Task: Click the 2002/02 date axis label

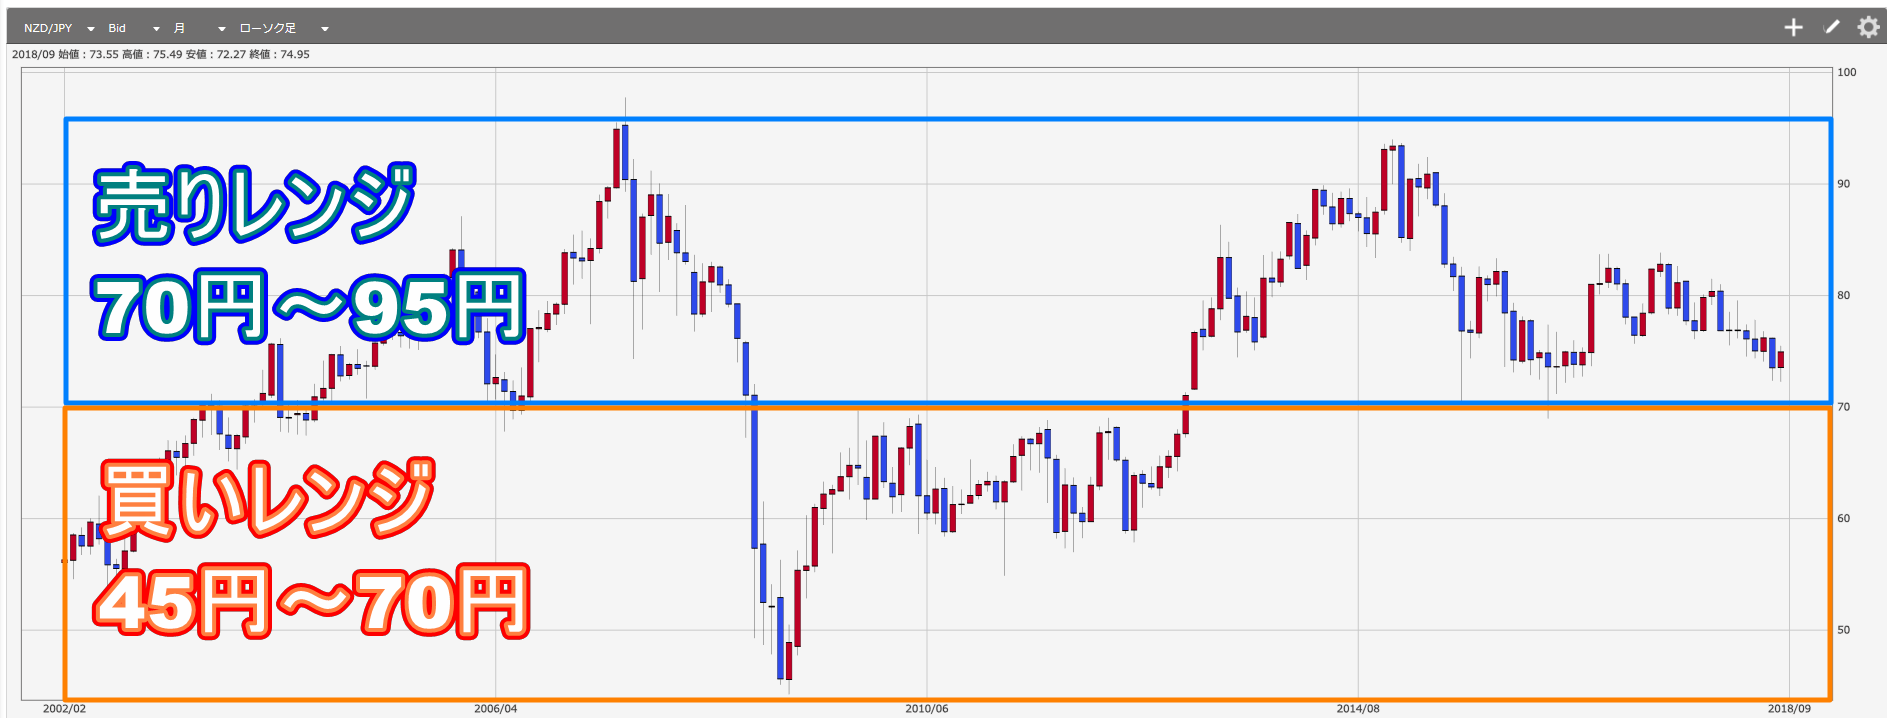Action: click(64, 709)
